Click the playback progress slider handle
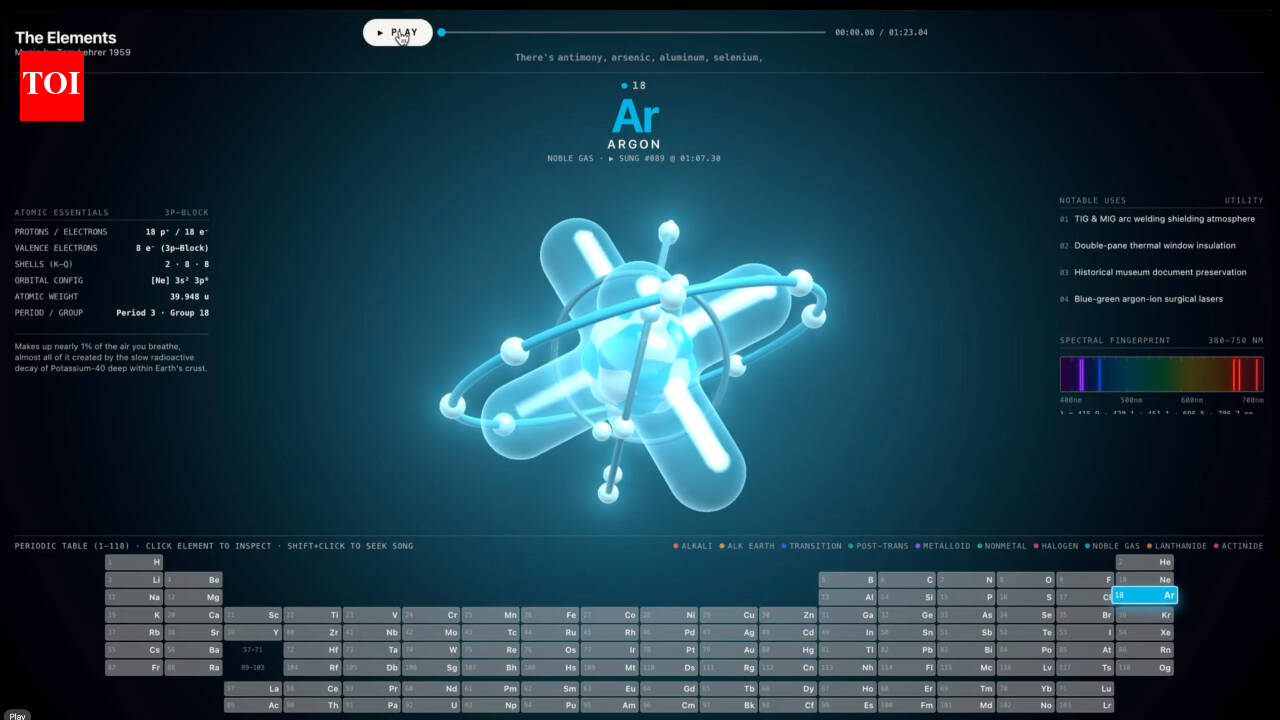 441,32
